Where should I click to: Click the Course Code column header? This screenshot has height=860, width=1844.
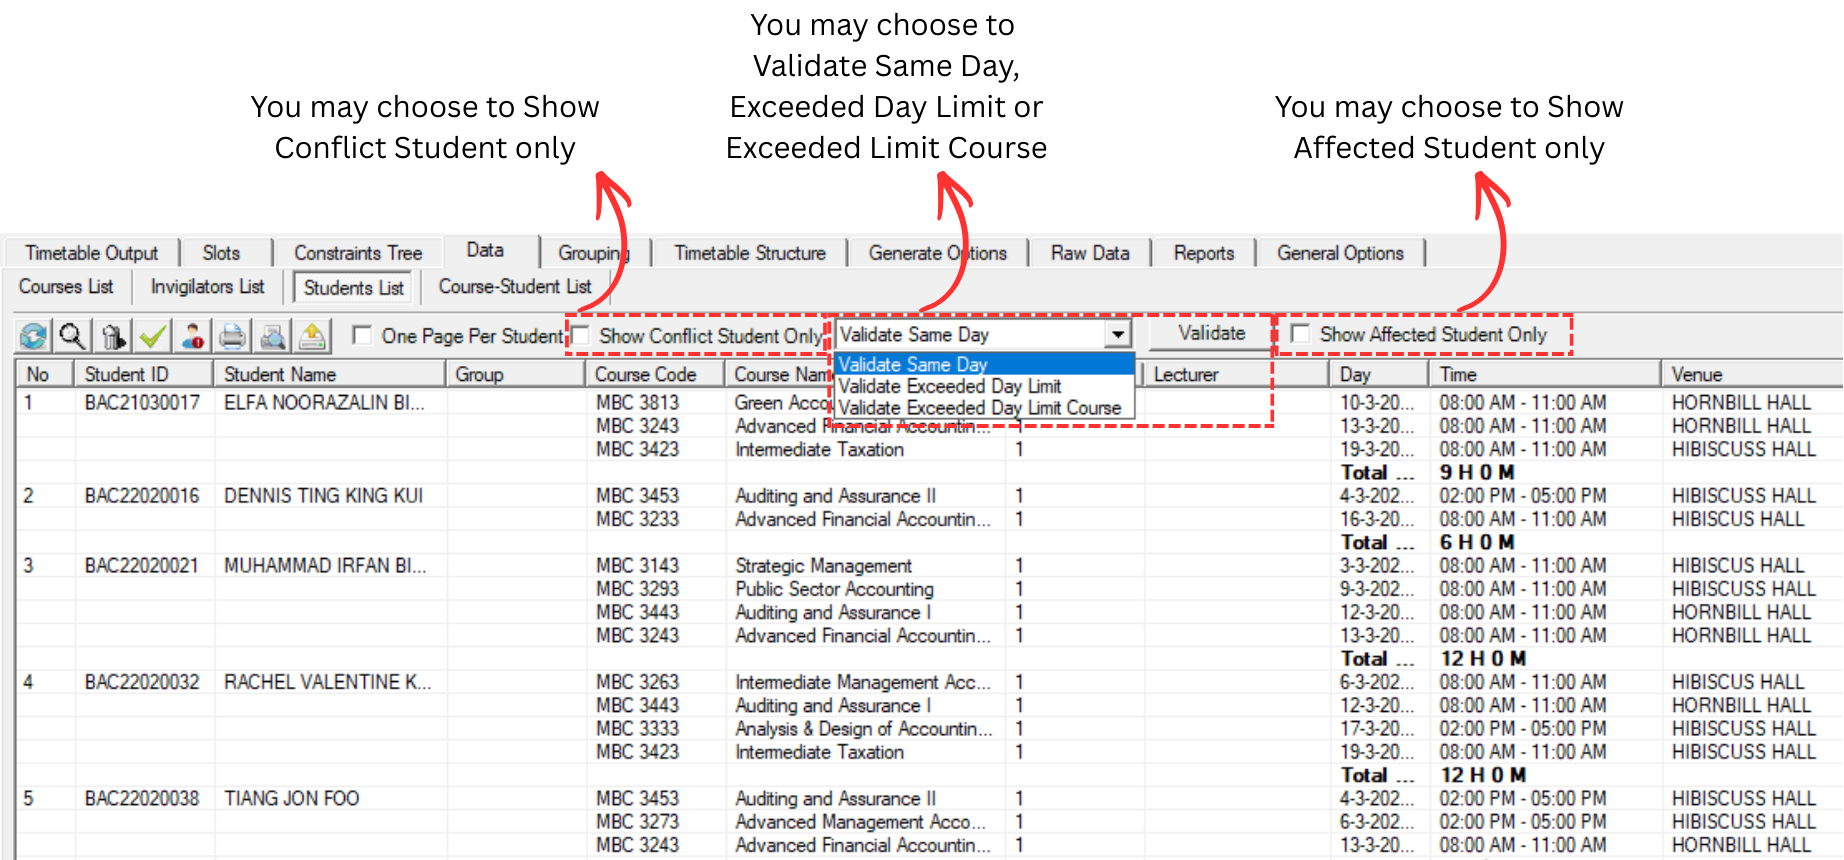point(655,374)
